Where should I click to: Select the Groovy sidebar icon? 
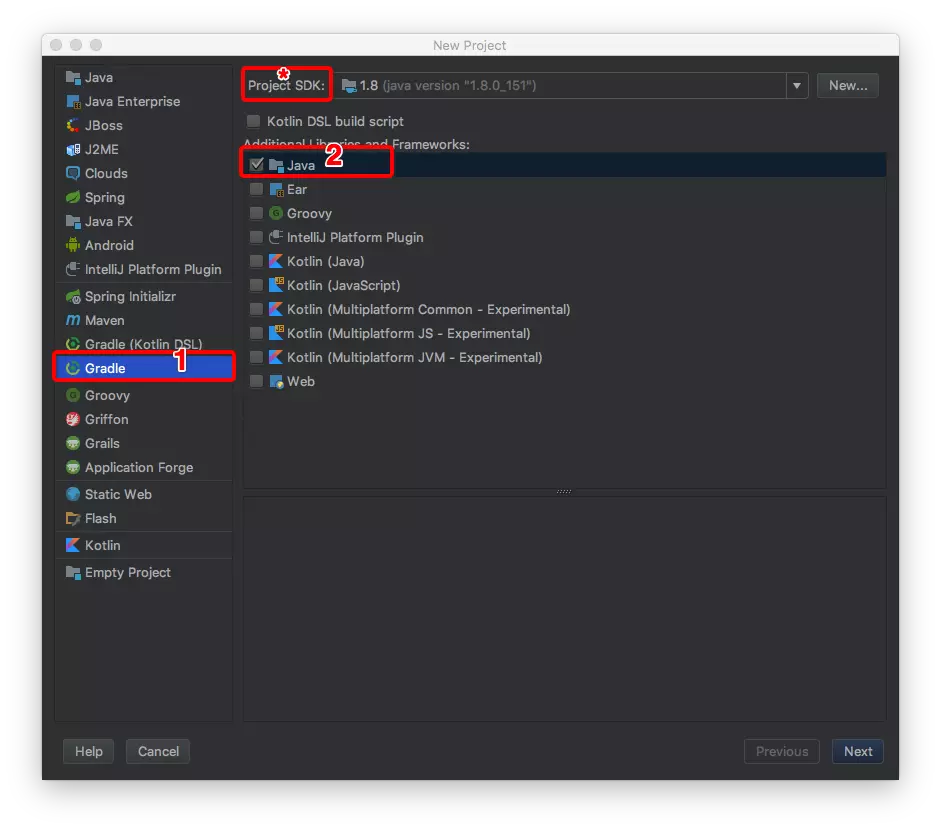pos(73,395)
